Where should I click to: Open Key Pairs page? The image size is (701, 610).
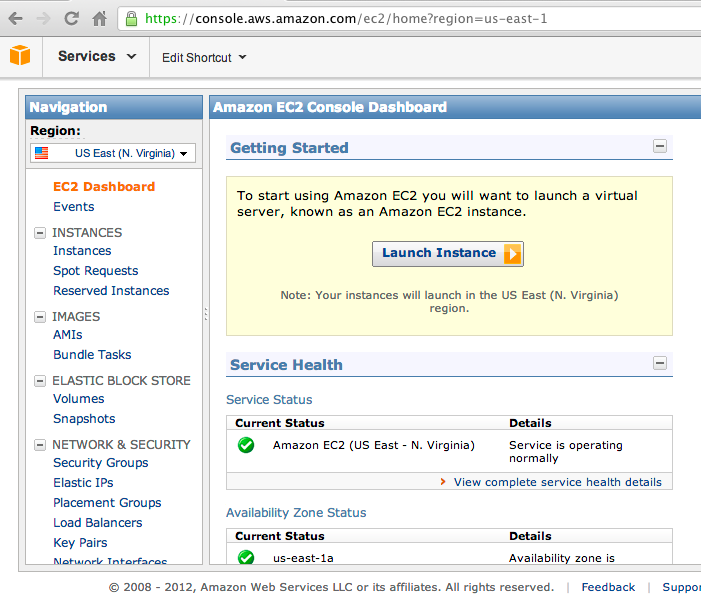80,542
